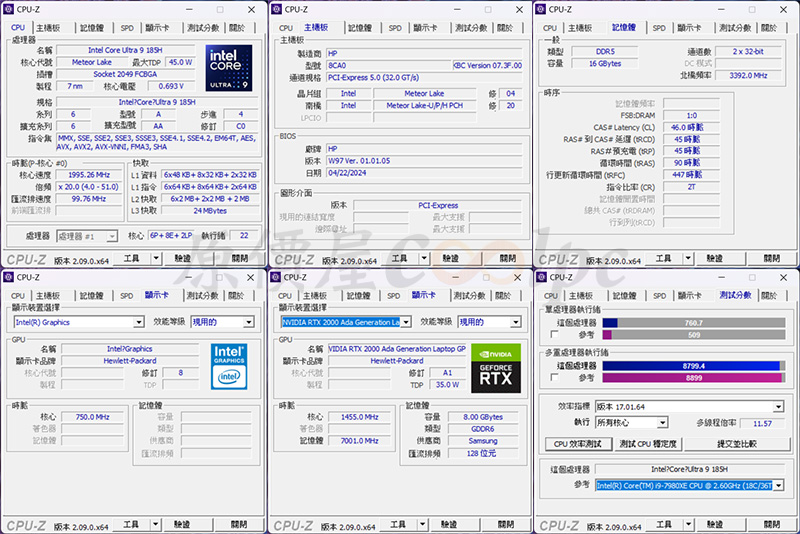Click the 750.0 MHz Intel GPU core clock
Image resolution: width=800 pixels, height=534 pixels.
(x=92, y=417)
